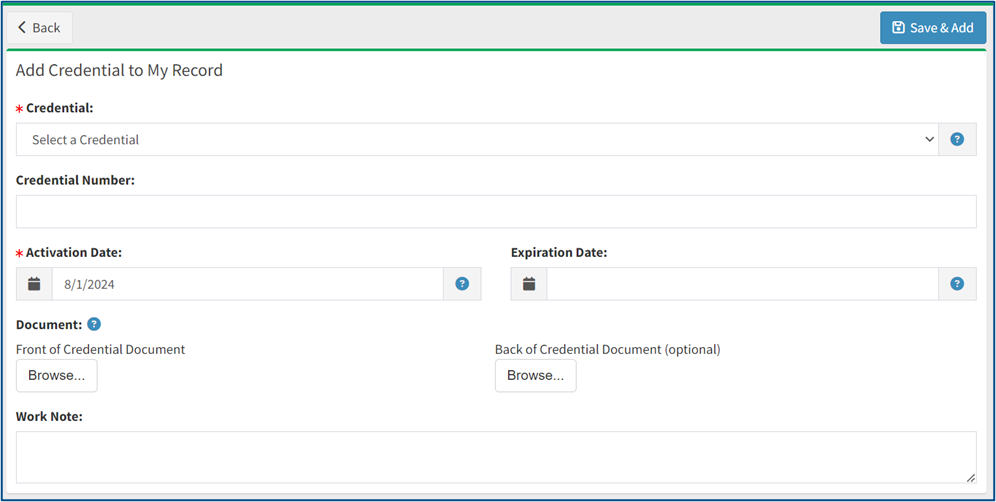
Task: Click the Back button
Action: [x=39, y=28]
